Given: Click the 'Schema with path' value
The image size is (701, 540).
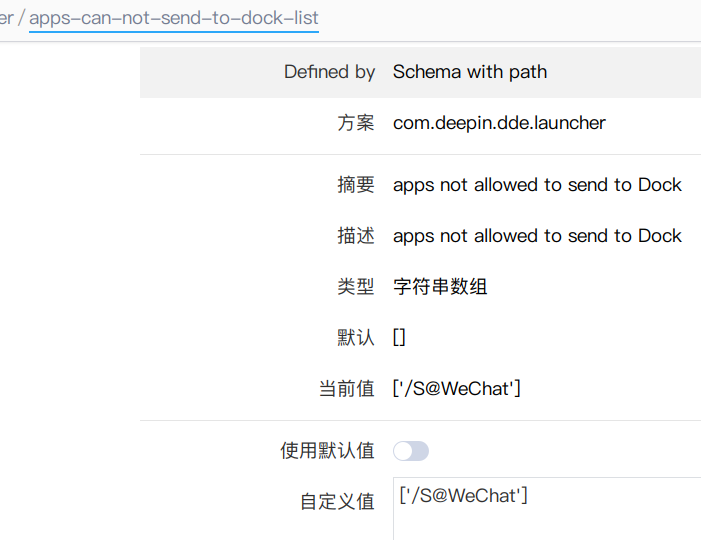Looking at the screenshot, I should (470, 72).
